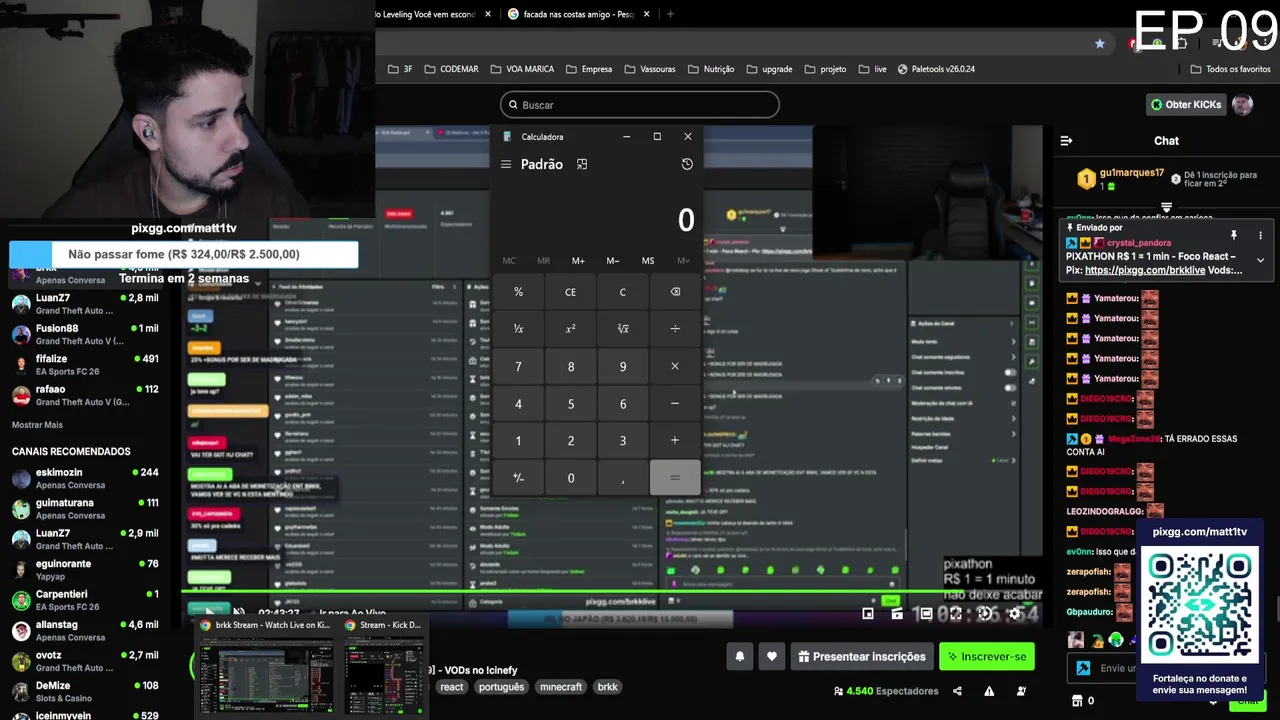Open the Fusion88 channel in the sidebar

(85, 334)
